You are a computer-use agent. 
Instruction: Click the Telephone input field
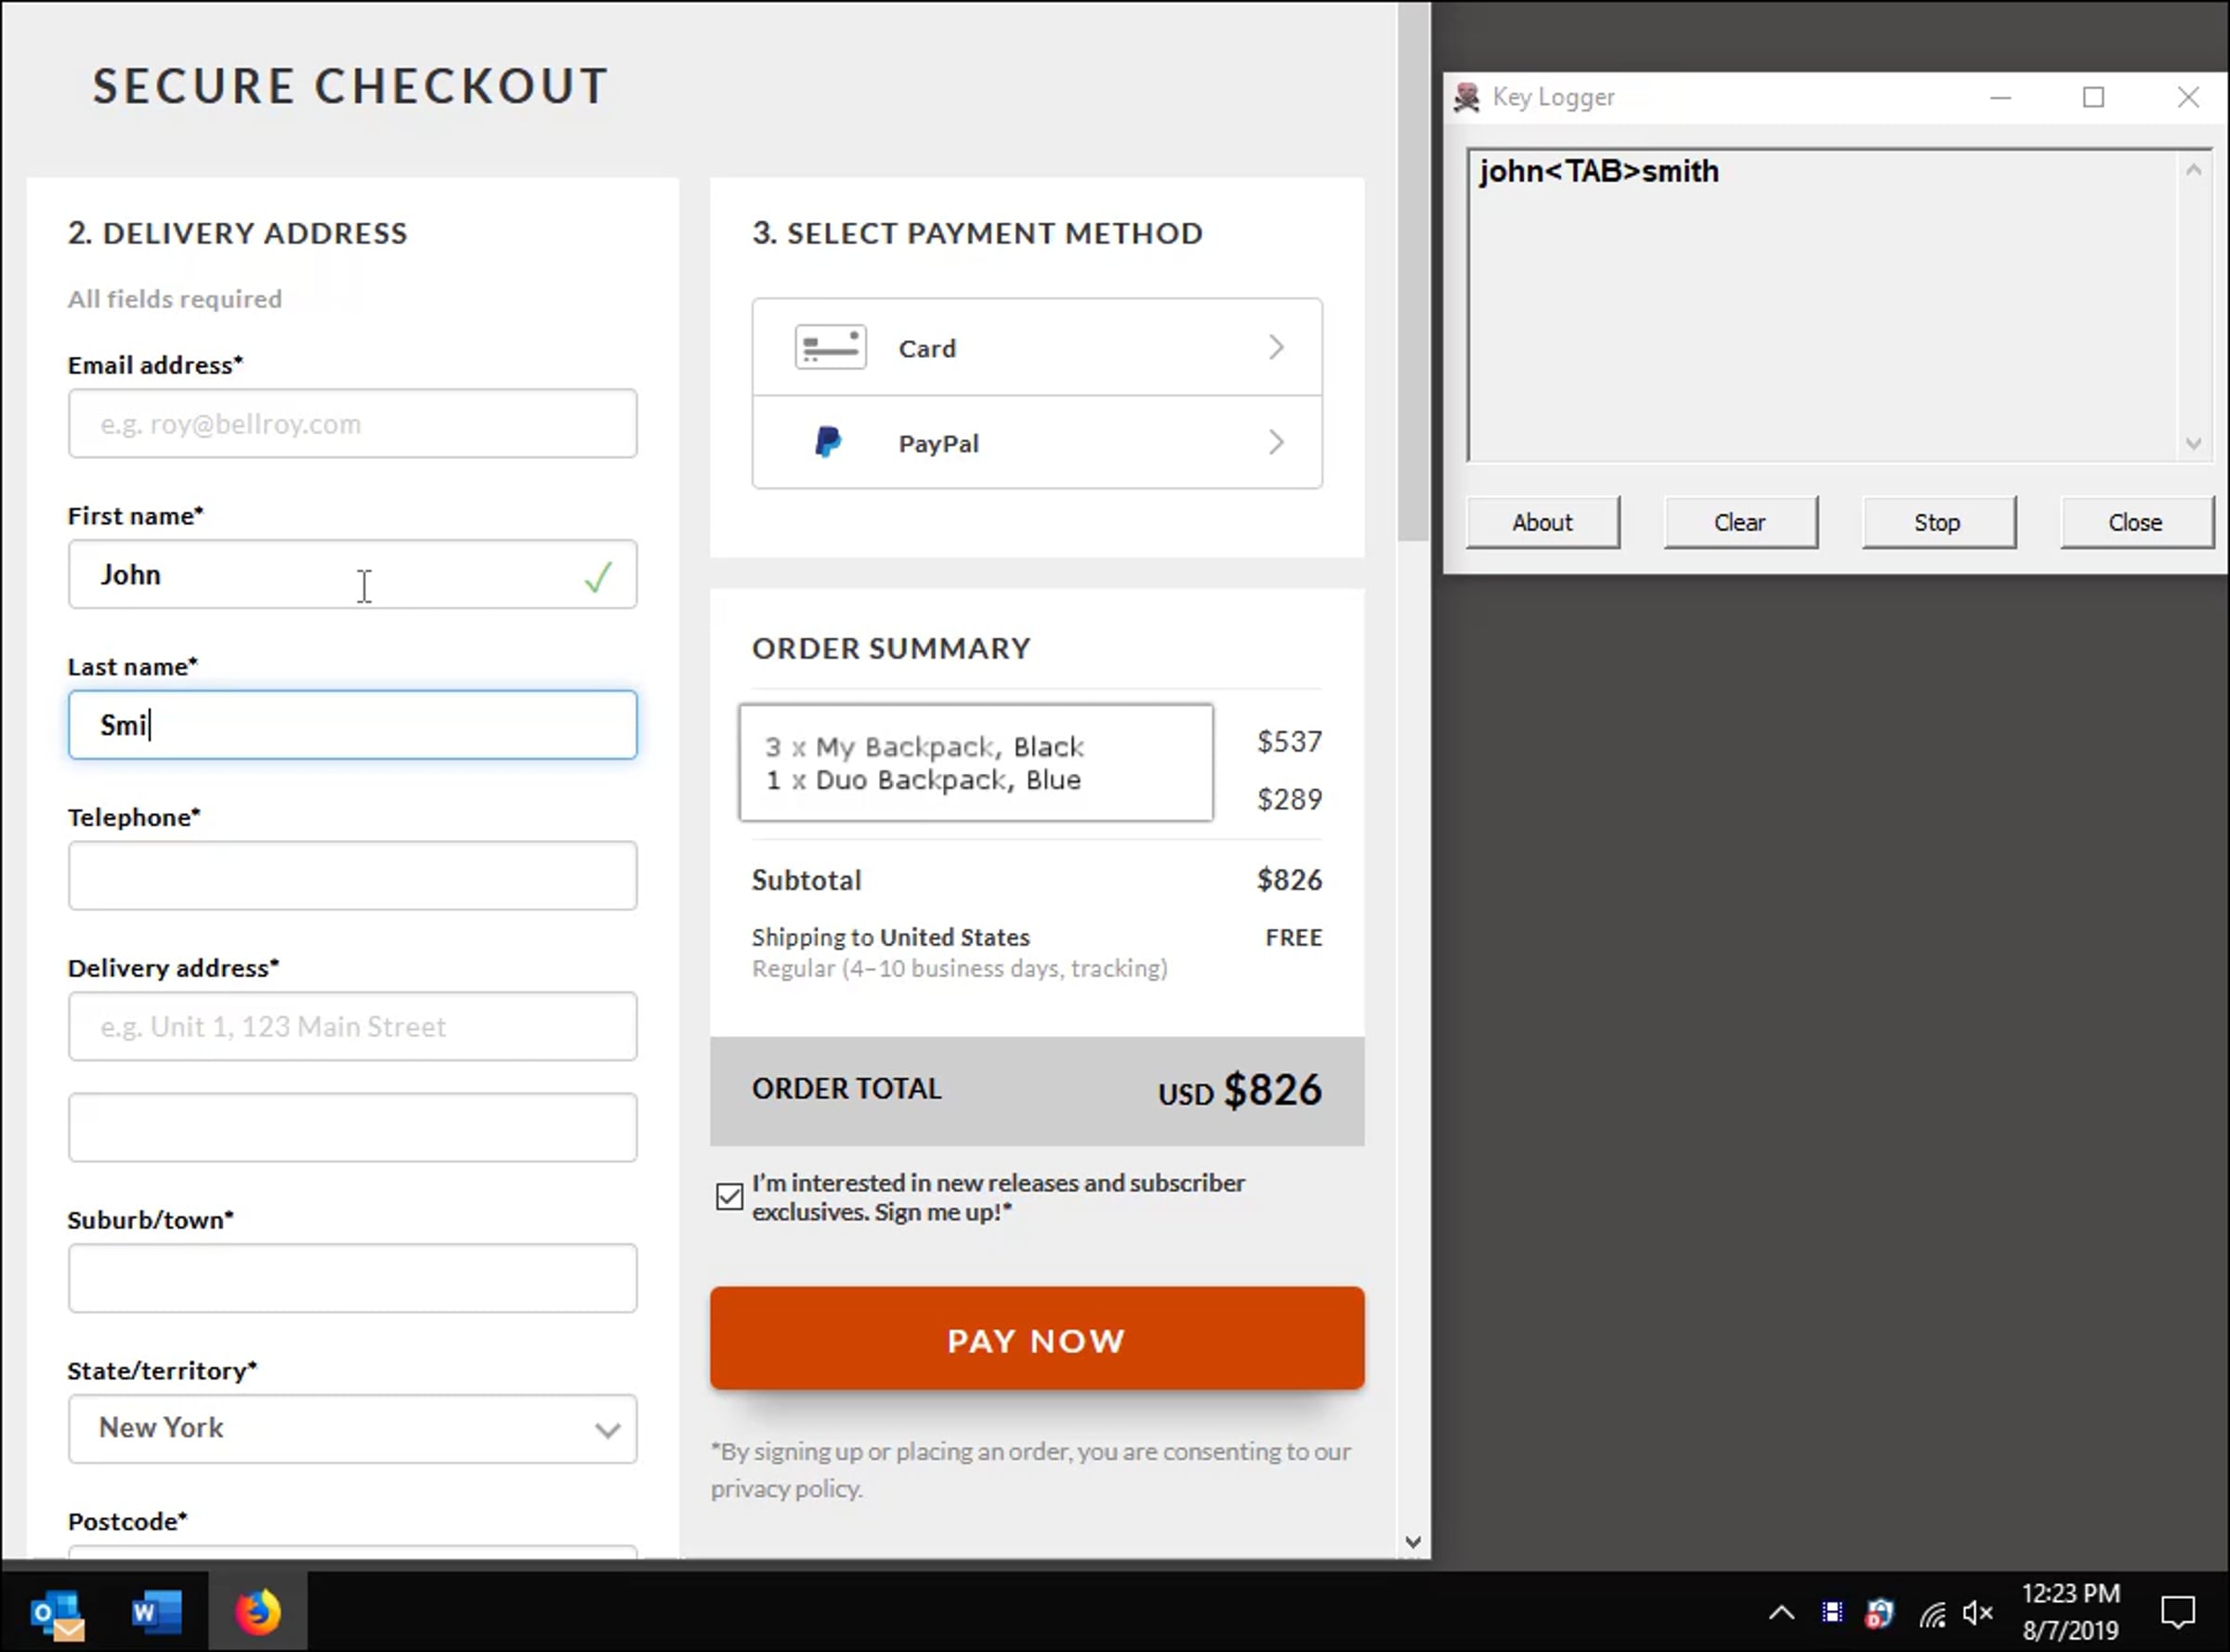click(x=352, y=876)
